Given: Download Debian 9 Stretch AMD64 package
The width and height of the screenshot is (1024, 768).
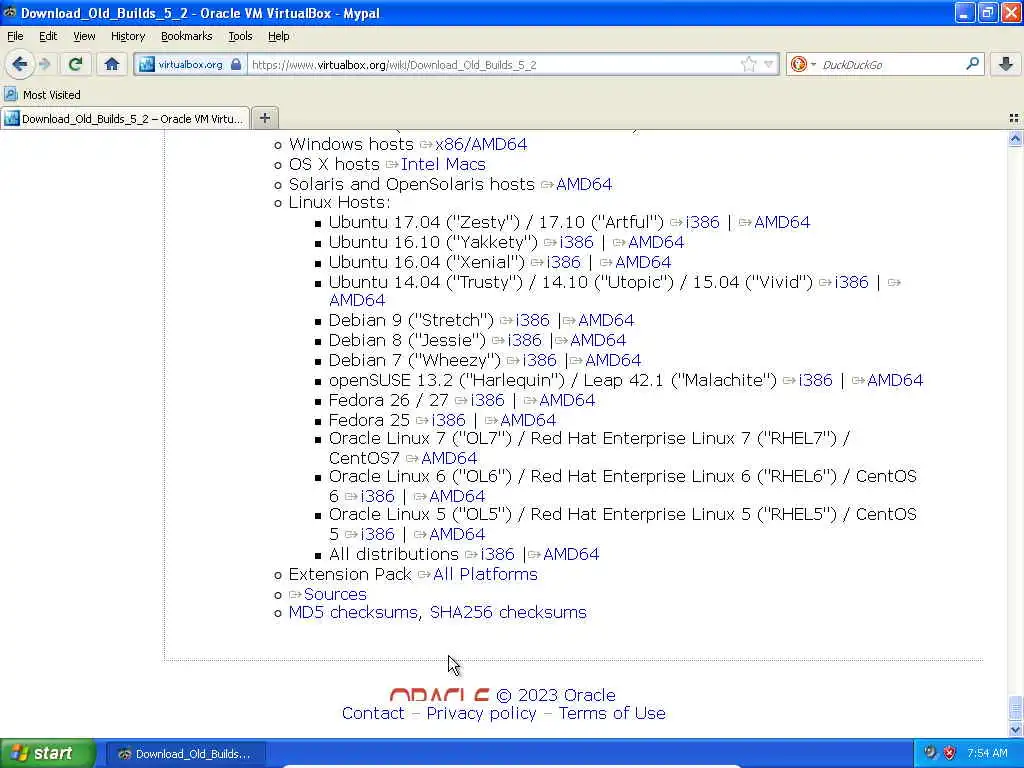Looking at the screenshot, I should pyautogui.click(x=605, y=320).
